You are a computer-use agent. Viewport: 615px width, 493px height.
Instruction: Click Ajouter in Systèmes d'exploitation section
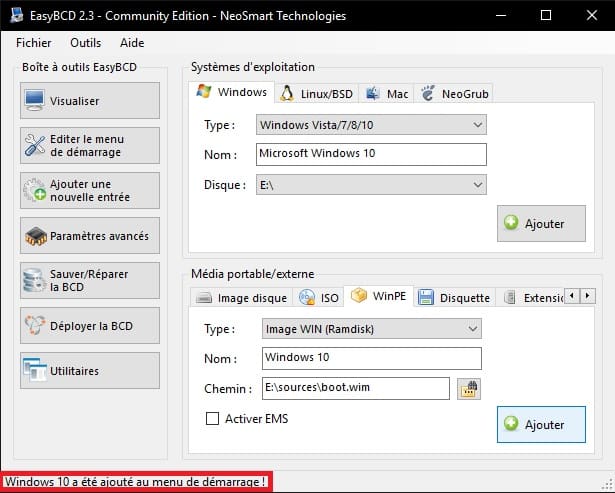[x=541, y=224]
